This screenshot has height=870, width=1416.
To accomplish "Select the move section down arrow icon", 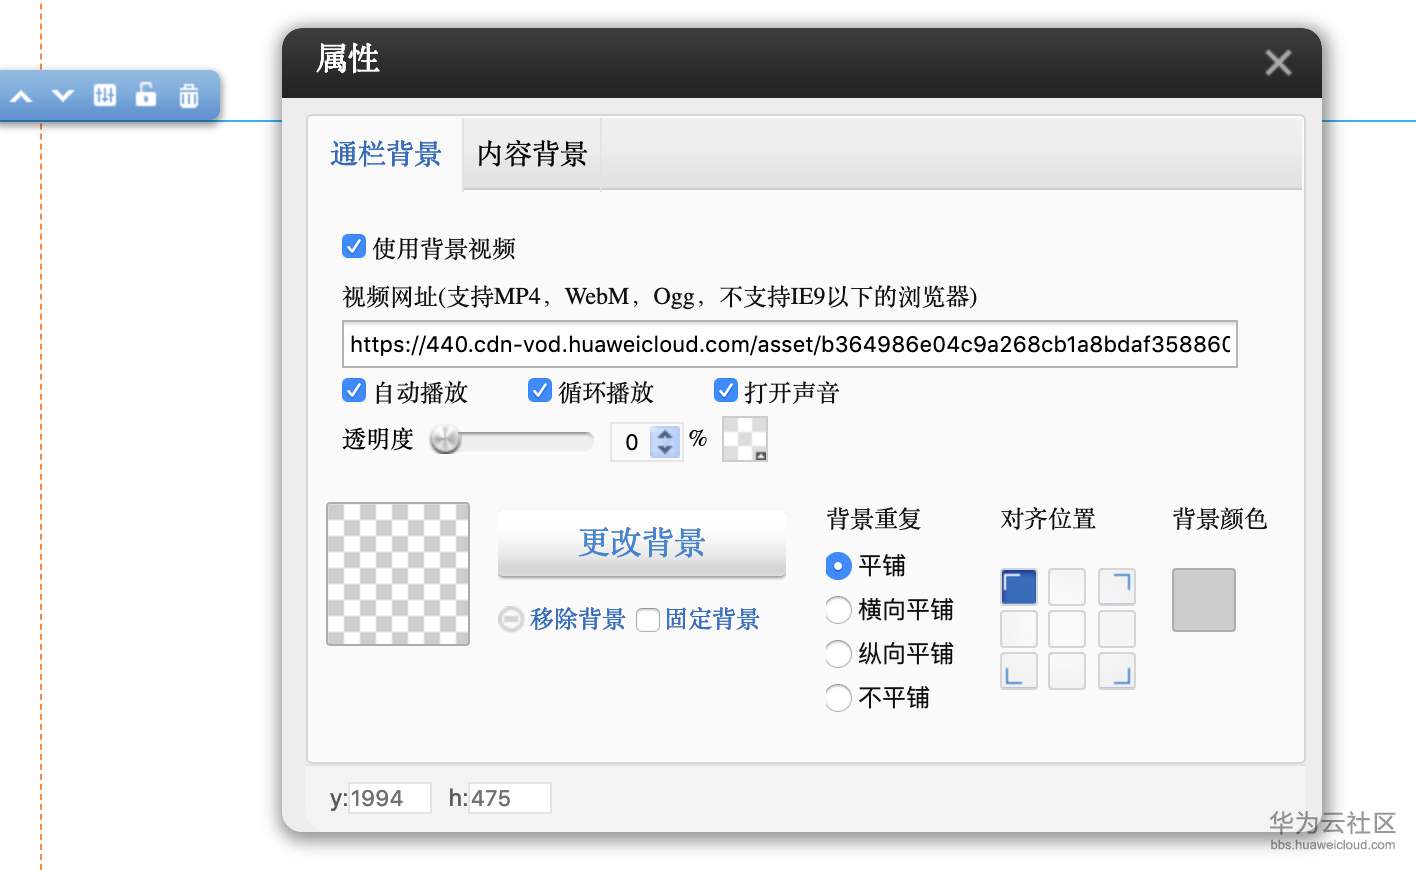I will (x=62, y=95).
